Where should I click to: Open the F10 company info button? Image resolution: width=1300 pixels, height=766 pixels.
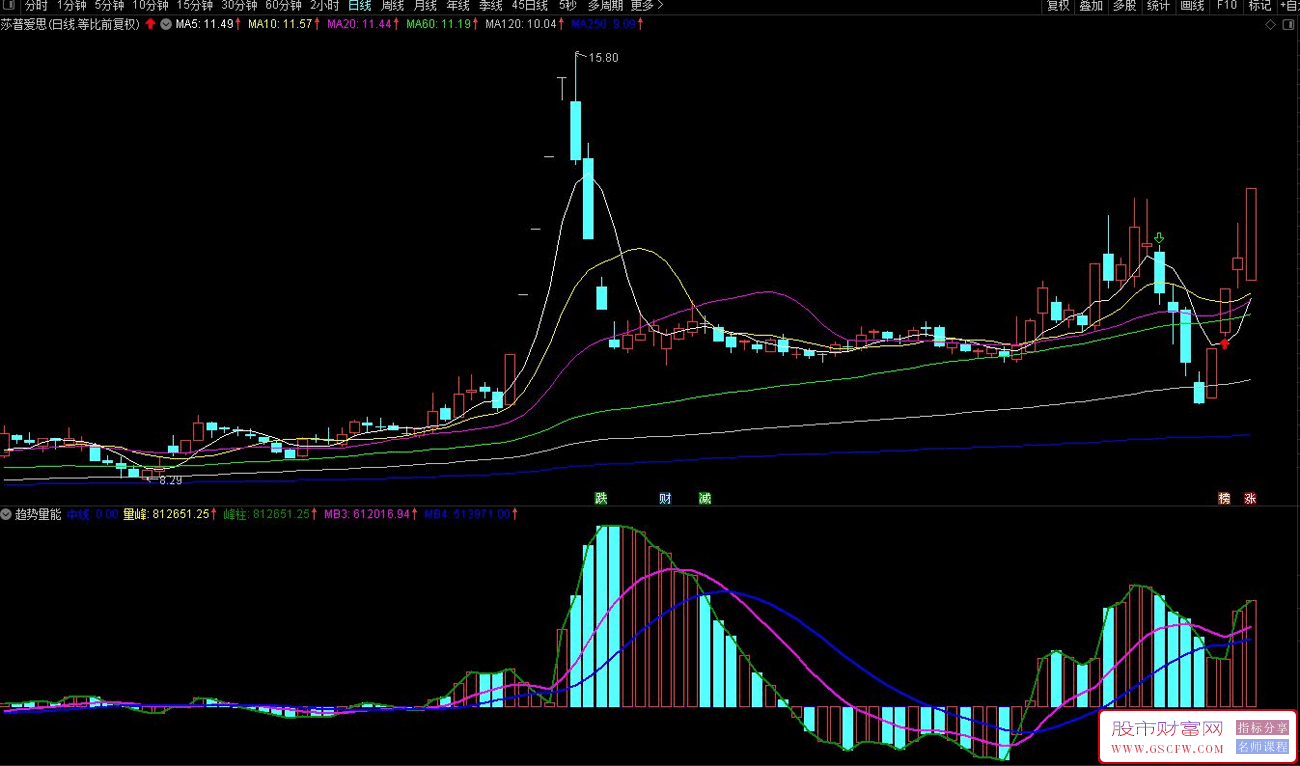[1226, 6]
